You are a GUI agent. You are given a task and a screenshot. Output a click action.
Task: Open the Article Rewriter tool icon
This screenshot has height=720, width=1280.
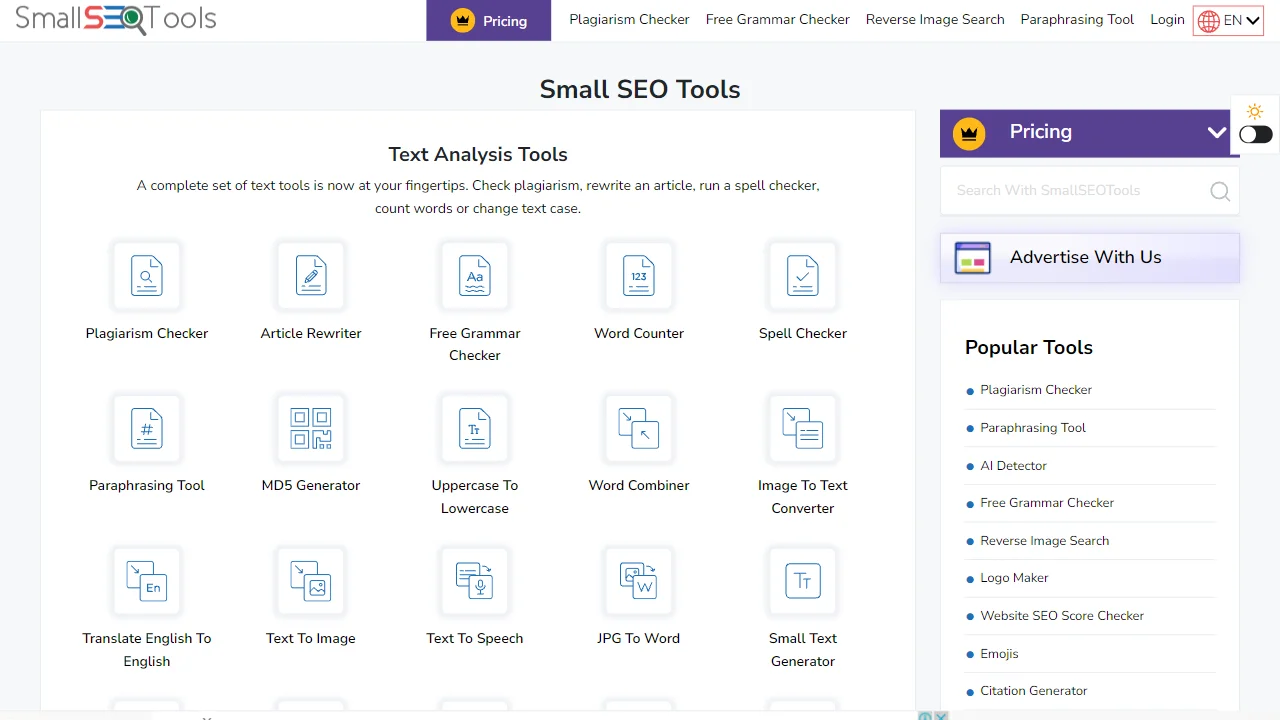tap(311, 275)
